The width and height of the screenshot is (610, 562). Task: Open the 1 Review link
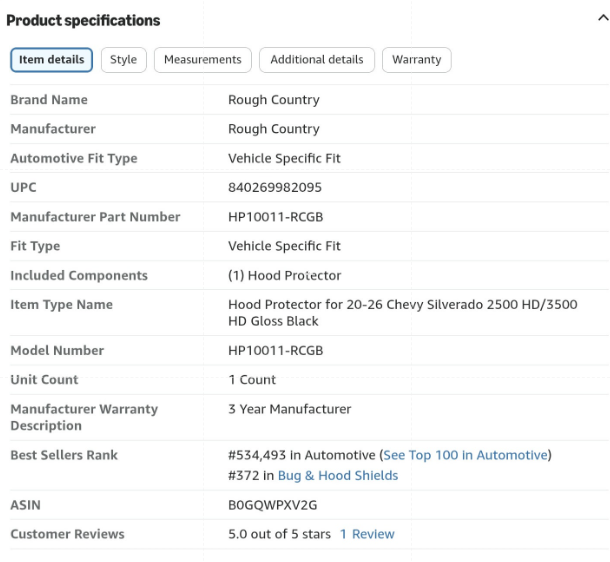click(x=367, y=534)
